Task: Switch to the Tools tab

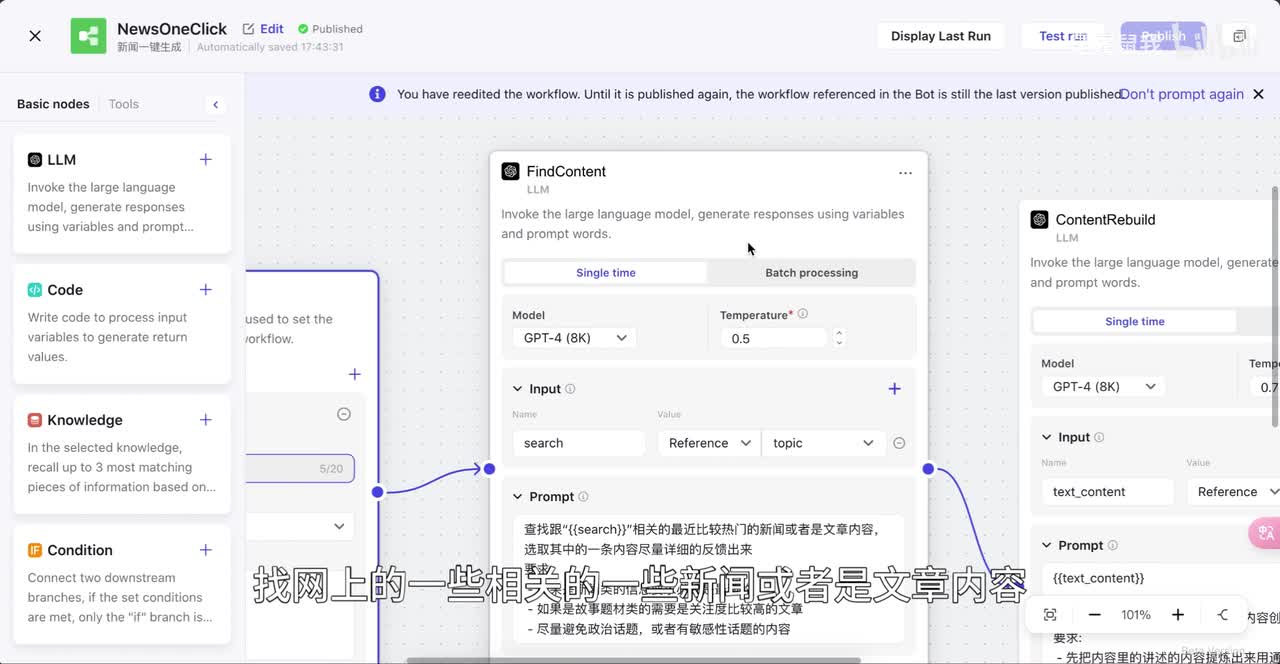Action: click(123, 104)
